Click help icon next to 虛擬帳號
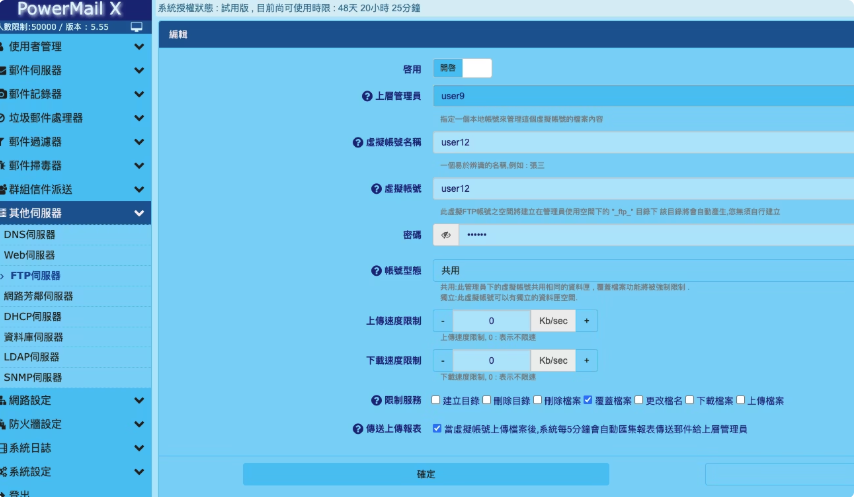This screenshot has height=497, width=857. [376, 189]
